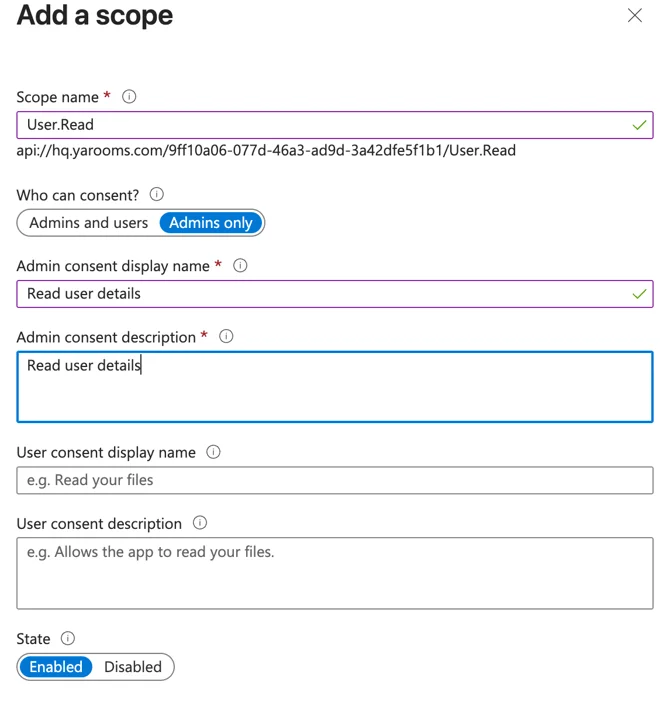Click info icon next to State label
The width and height of the screenshot is (670, 713).
68,638
